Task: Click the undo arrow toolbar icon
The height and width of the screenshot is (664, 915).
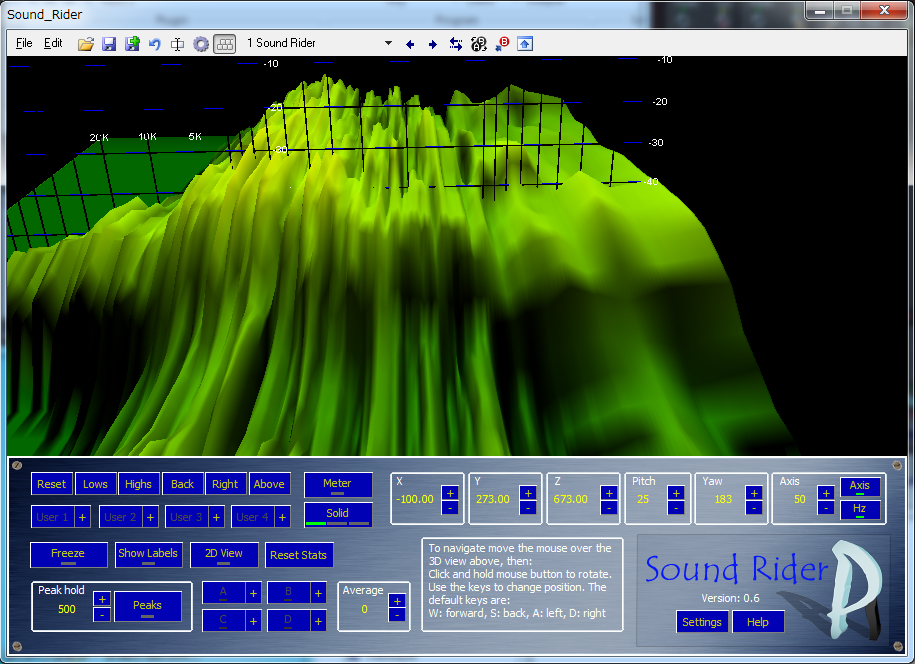Action: pos(155,44)
